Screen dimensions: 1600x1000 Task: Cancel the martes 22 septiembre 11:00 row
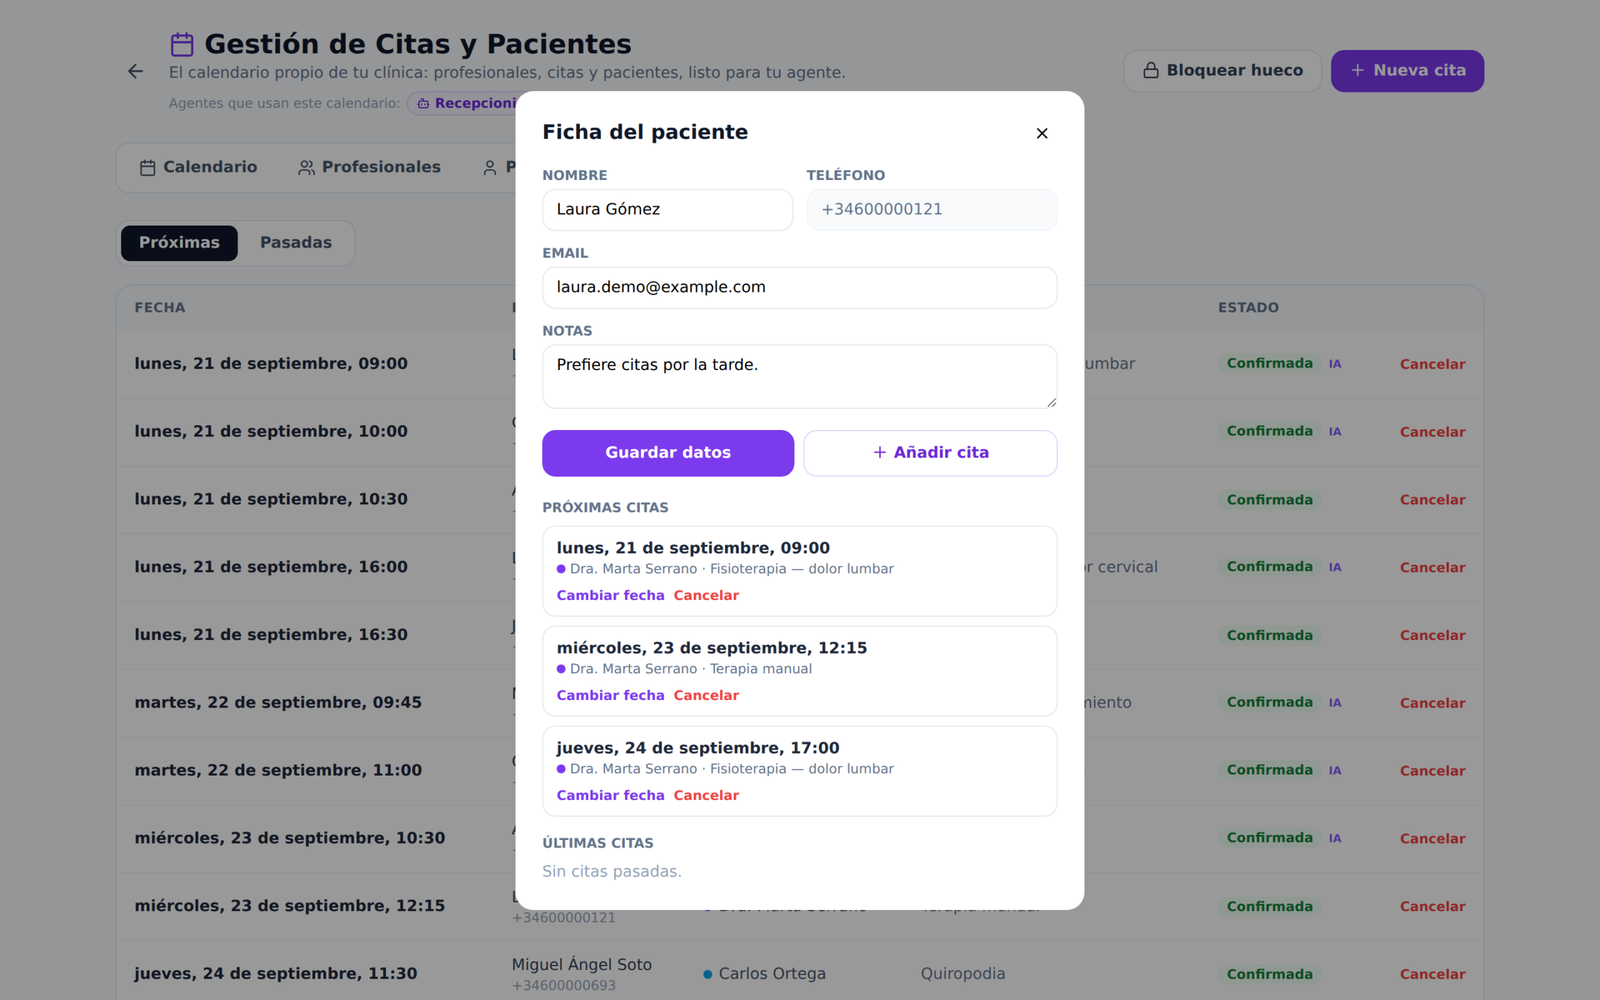[x=1432, y=771]
